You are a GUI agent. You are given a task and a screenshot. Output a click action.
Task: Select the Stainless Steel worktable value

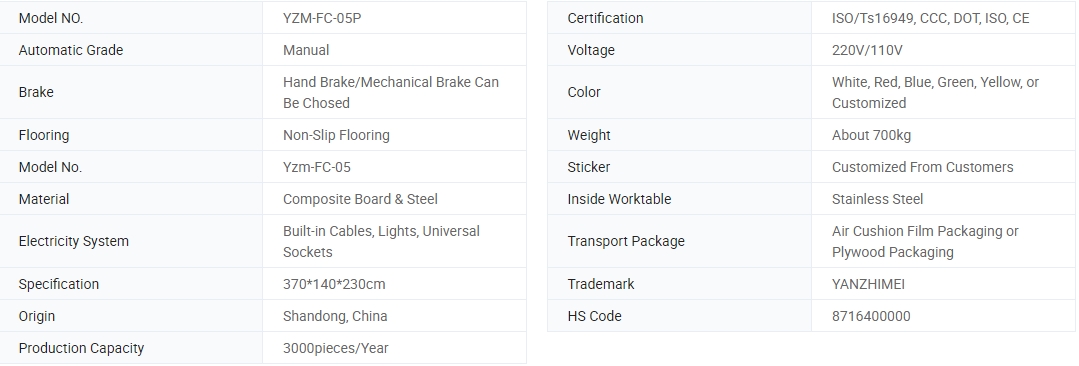coord(877,199)
